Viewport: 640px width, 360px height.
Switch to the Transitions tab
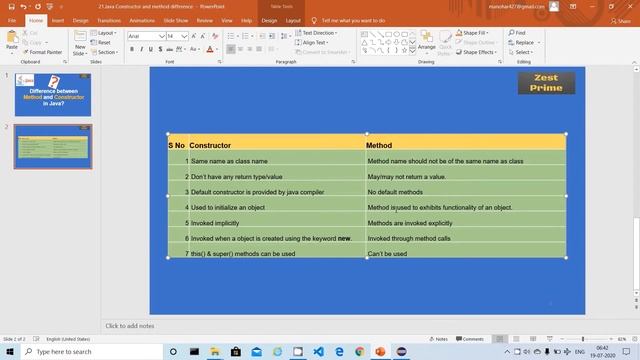tap(109, 20)
